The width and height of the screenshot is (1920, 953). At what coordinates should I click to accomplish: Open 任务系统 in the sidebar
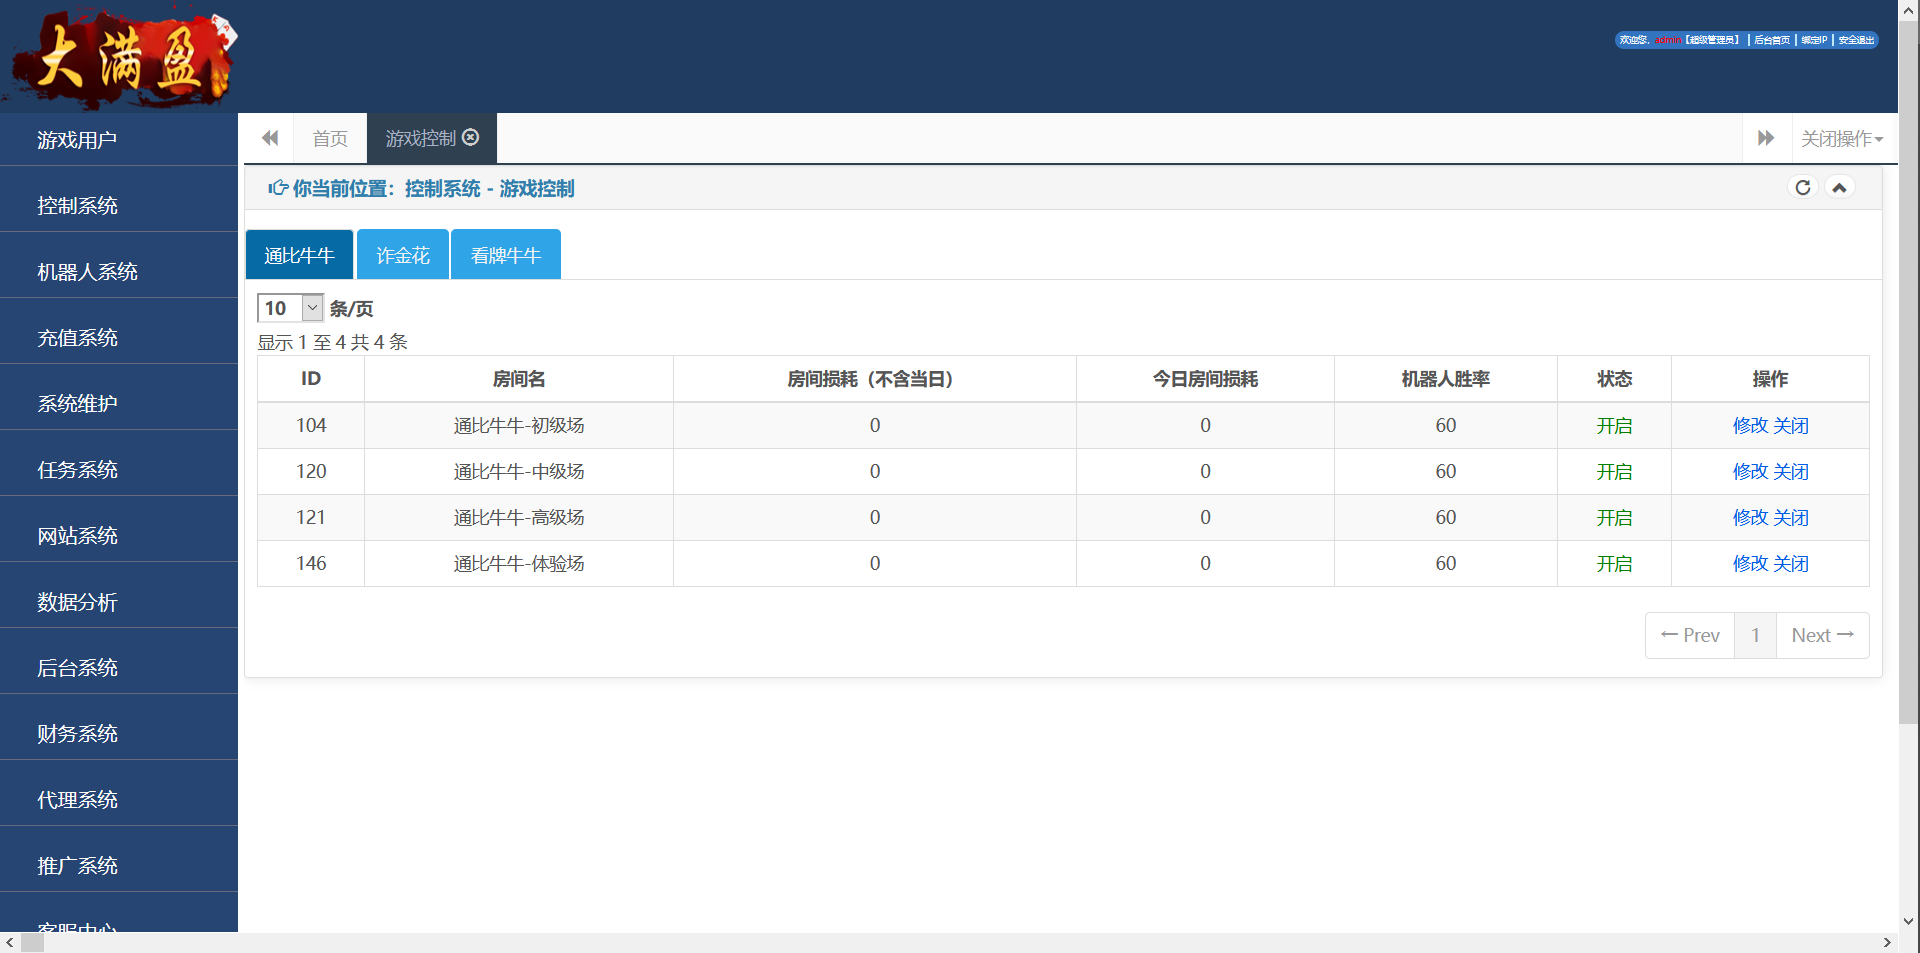(119, 470)
